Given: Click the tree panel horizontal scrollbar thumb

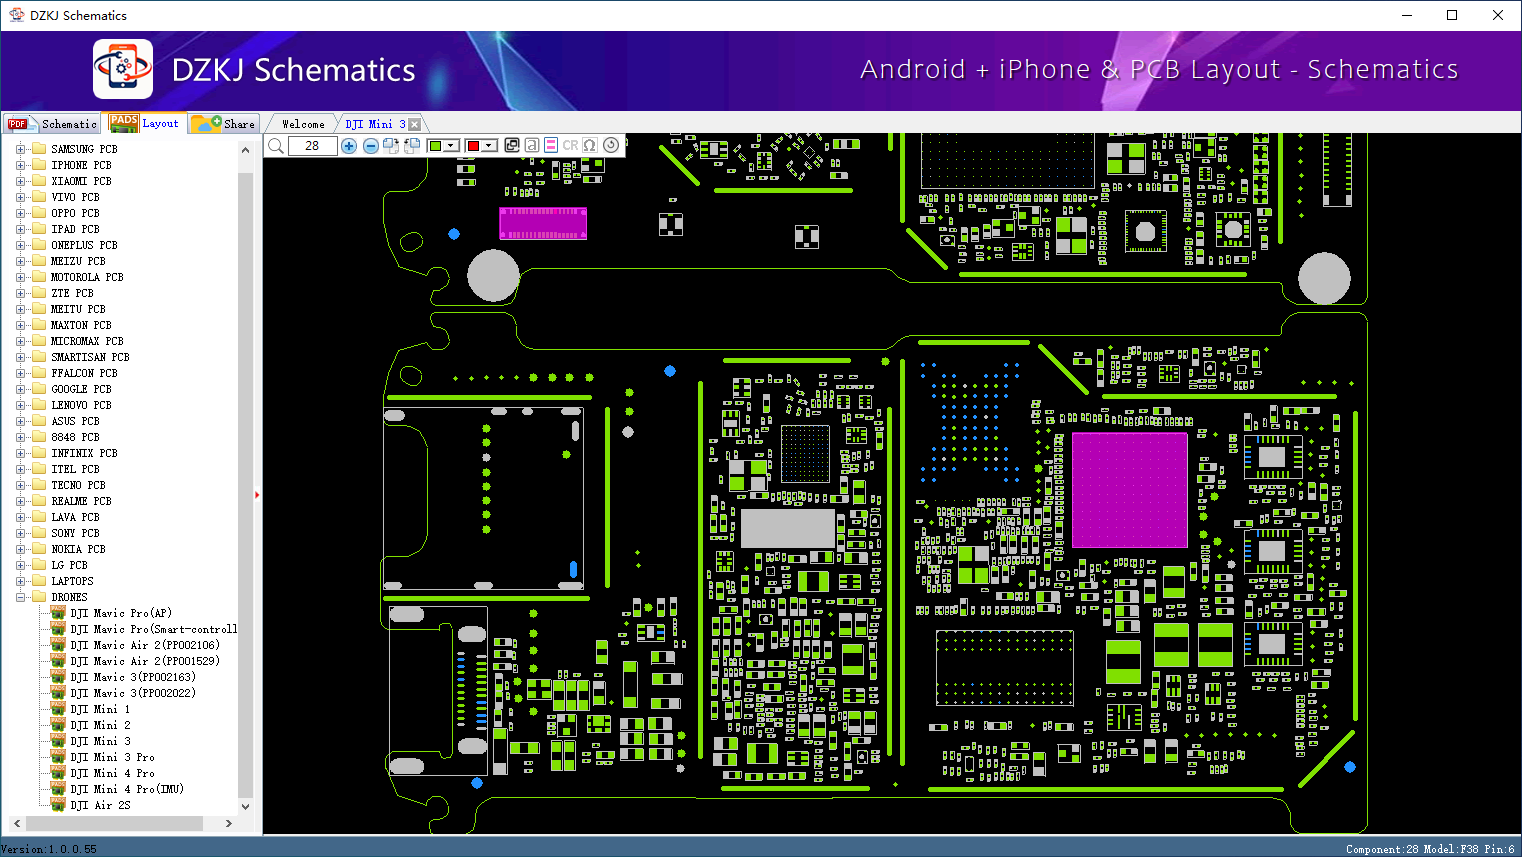Looking at the screenshot, I should click(x=113, y=823).
